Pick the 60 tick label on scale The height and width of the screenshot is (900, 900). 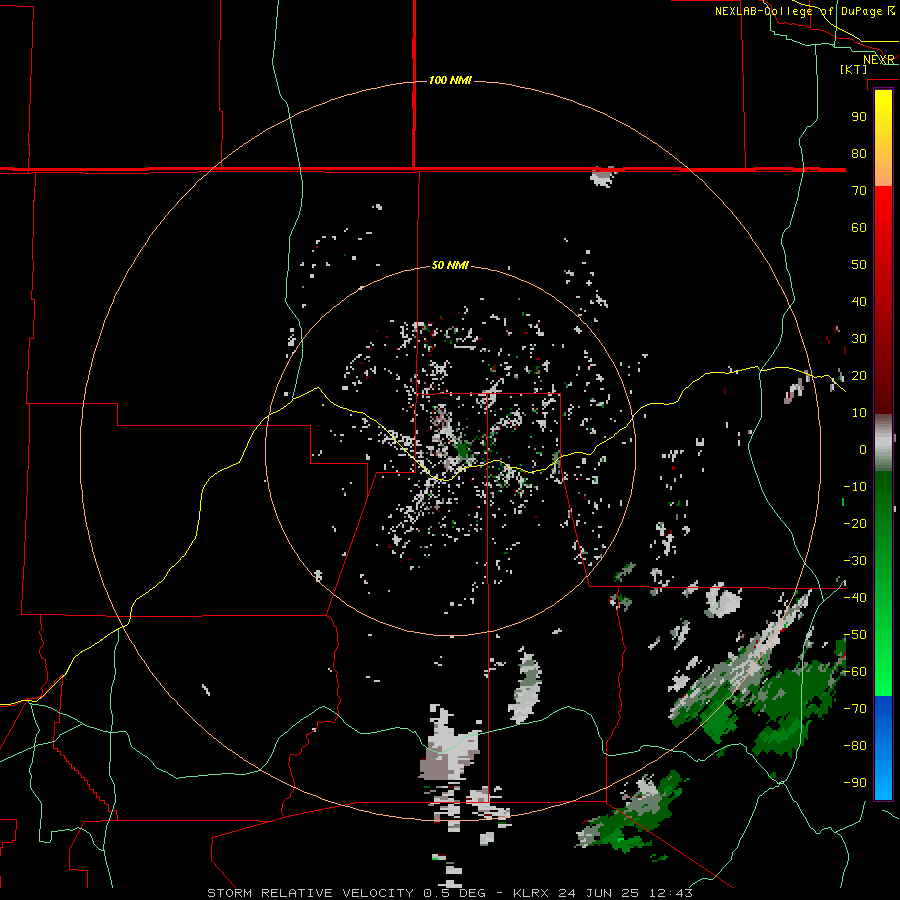(859, 228)
